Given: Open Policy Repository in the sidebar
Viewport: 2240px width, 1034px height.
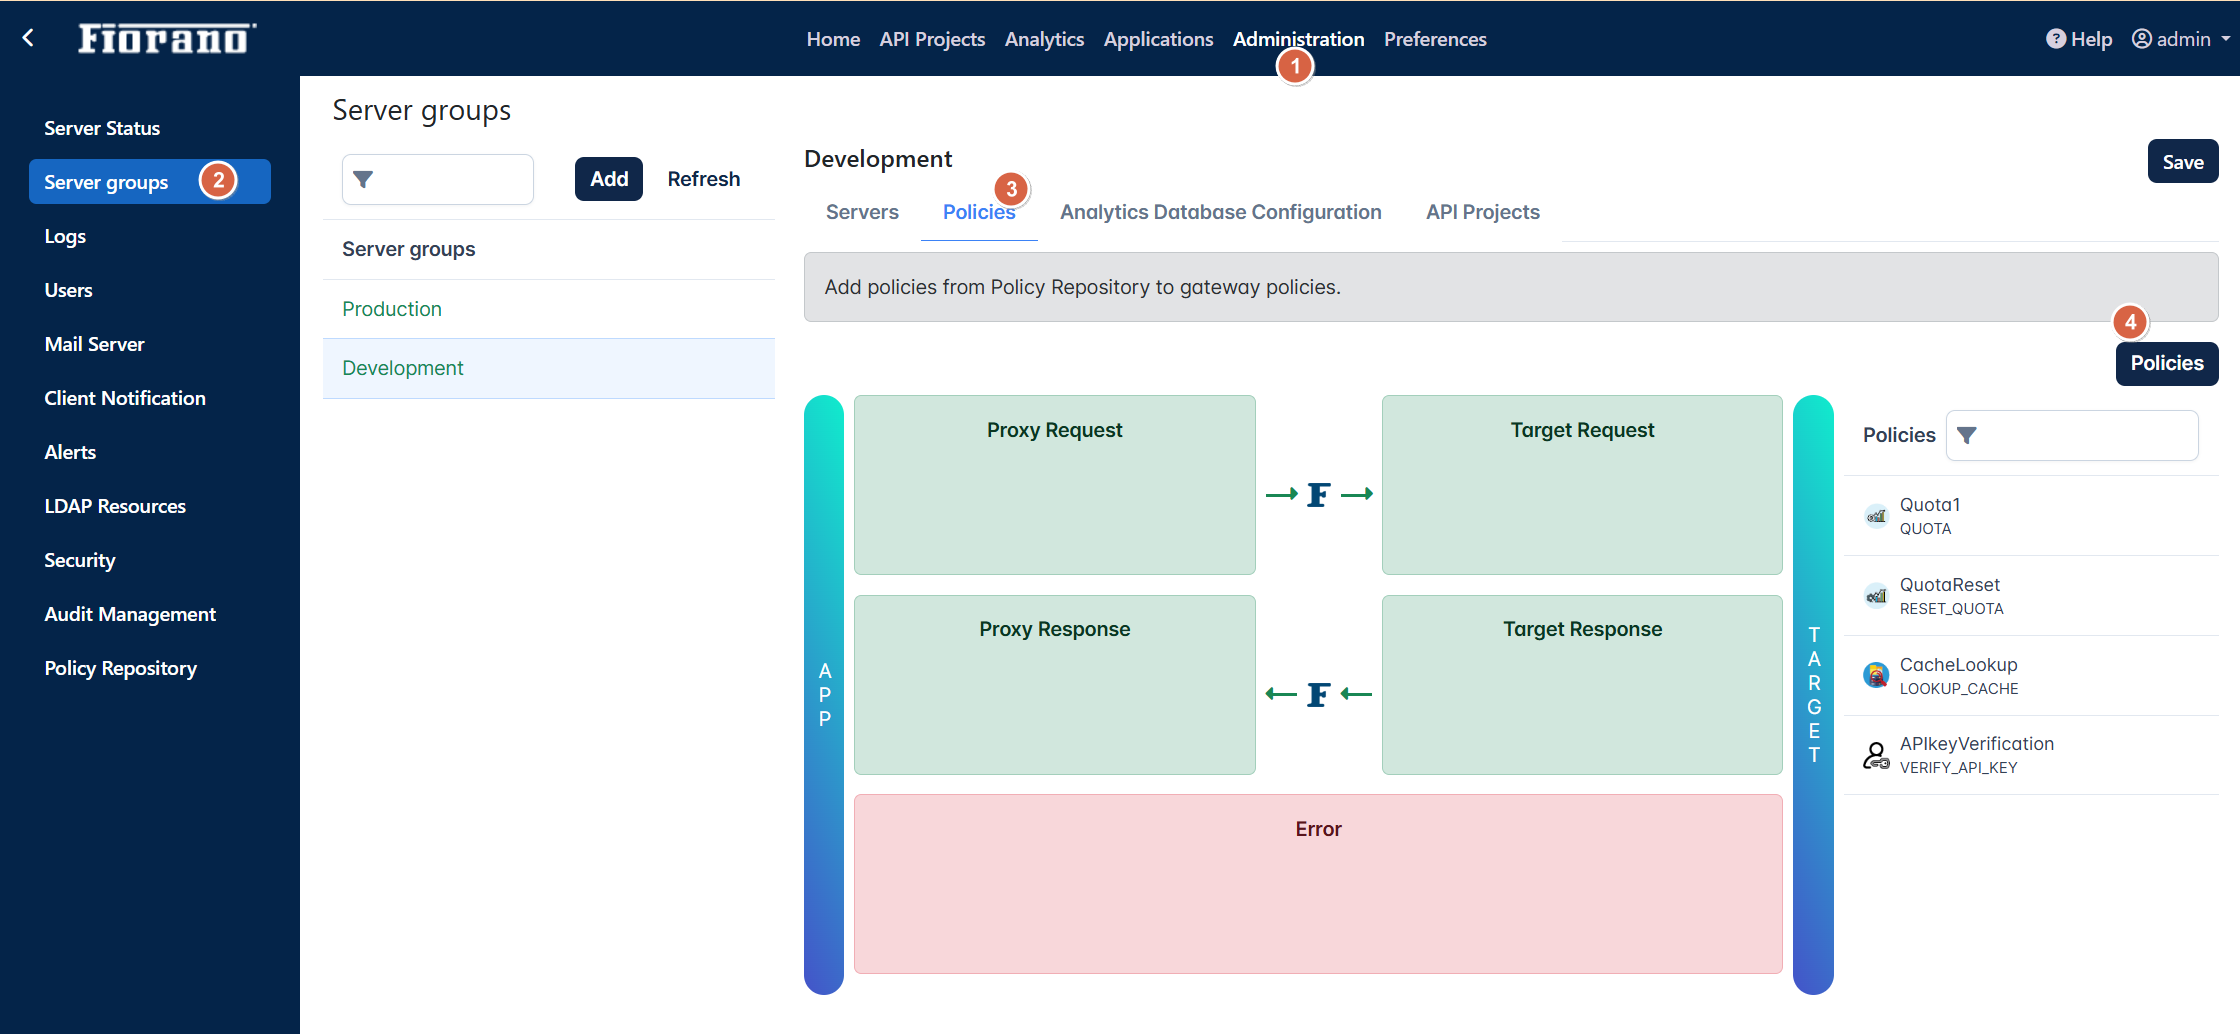Looking at the screenshot, I should (x=121, y=668).
